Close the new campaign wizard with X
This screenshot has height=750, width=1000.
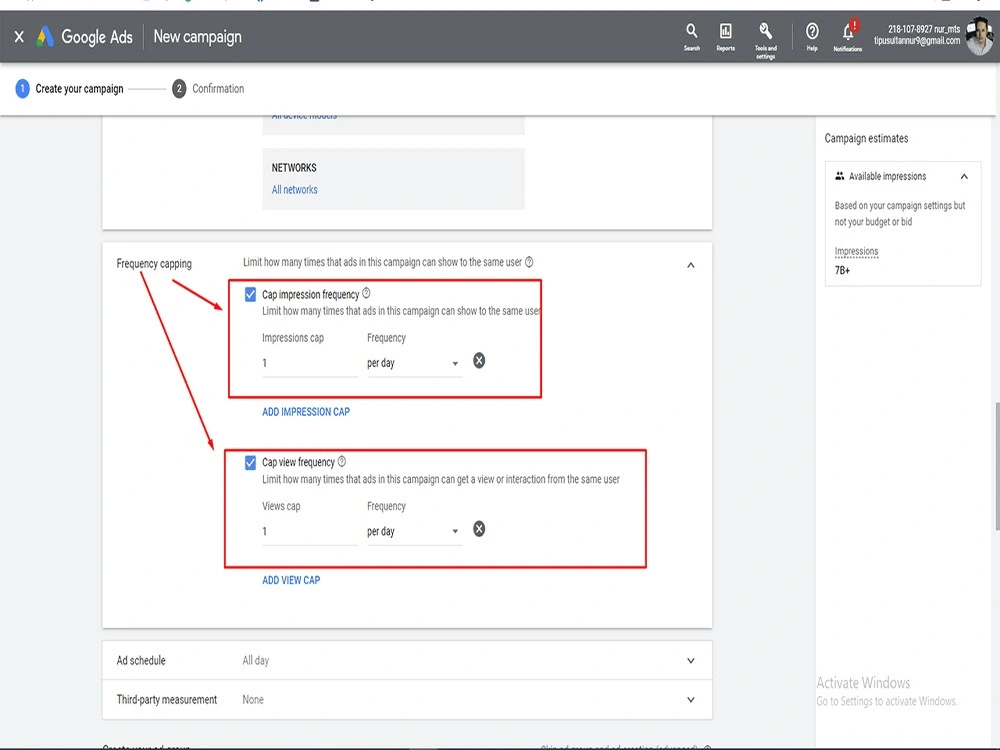[x=19, y=37]
